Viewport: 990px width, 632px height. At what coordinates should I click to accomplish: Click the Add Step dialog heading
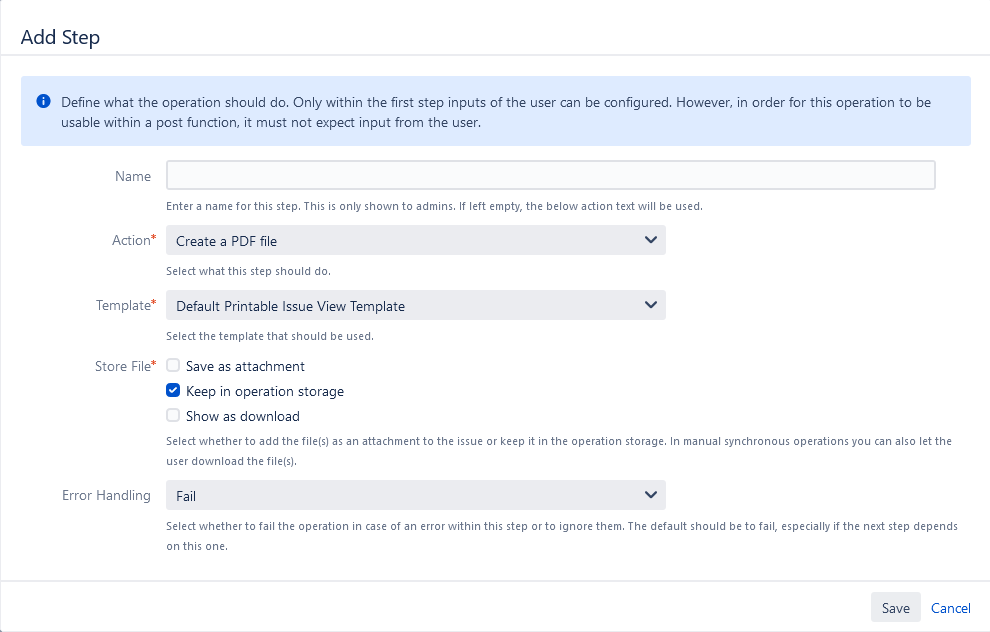tap(60, 38)
